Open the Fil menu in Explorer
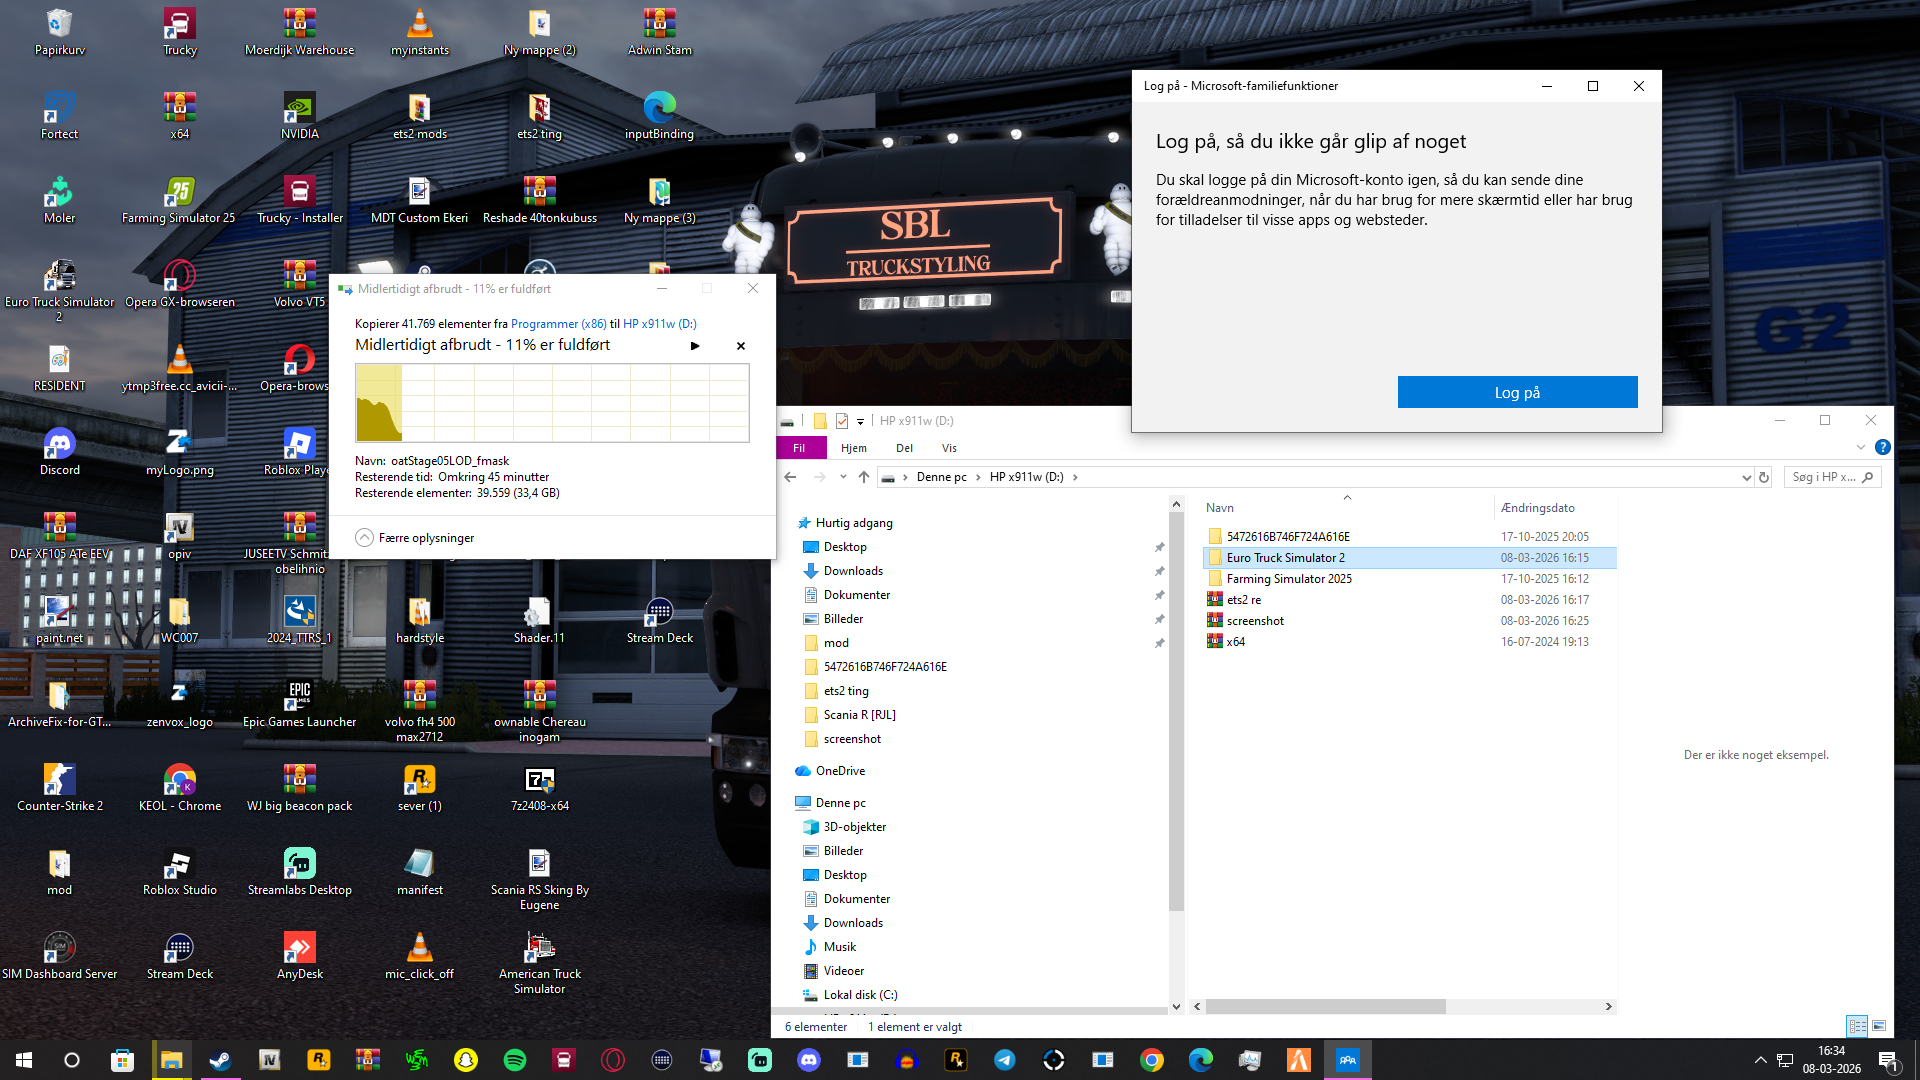The width and height of the screenshot is (1920, 1080). coord(799,448)
